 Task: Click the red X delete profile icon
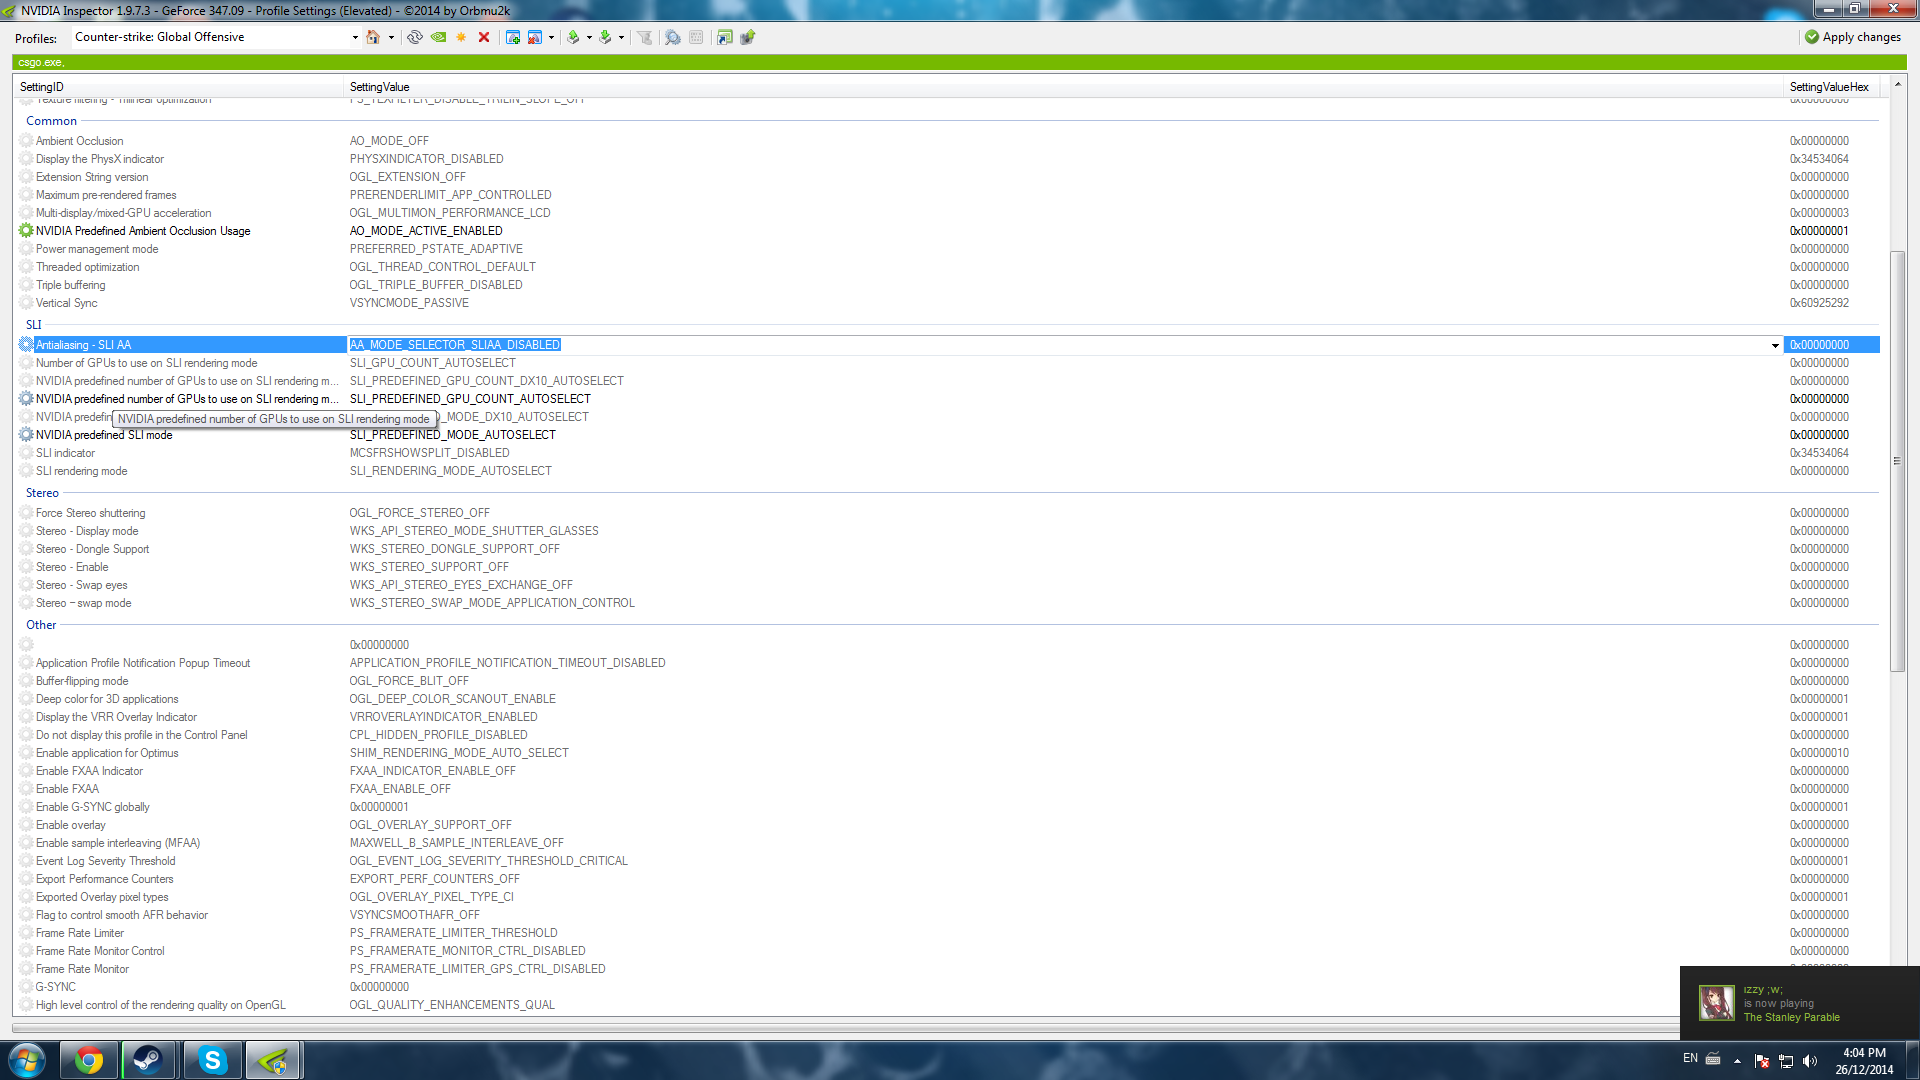point(484,37)
